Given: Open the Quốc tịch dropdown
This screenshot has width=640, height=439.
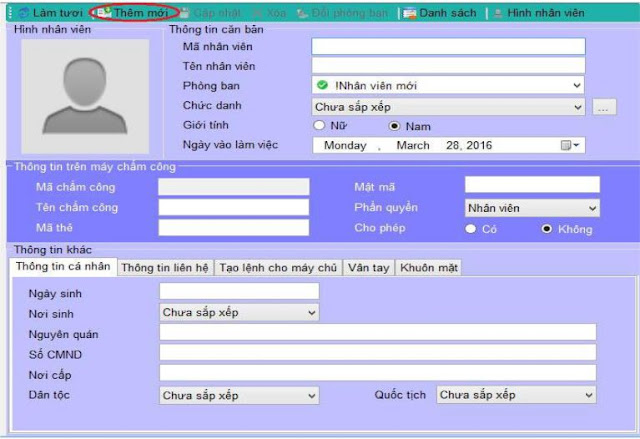Looking at the screenshot, I should (589, 395).
